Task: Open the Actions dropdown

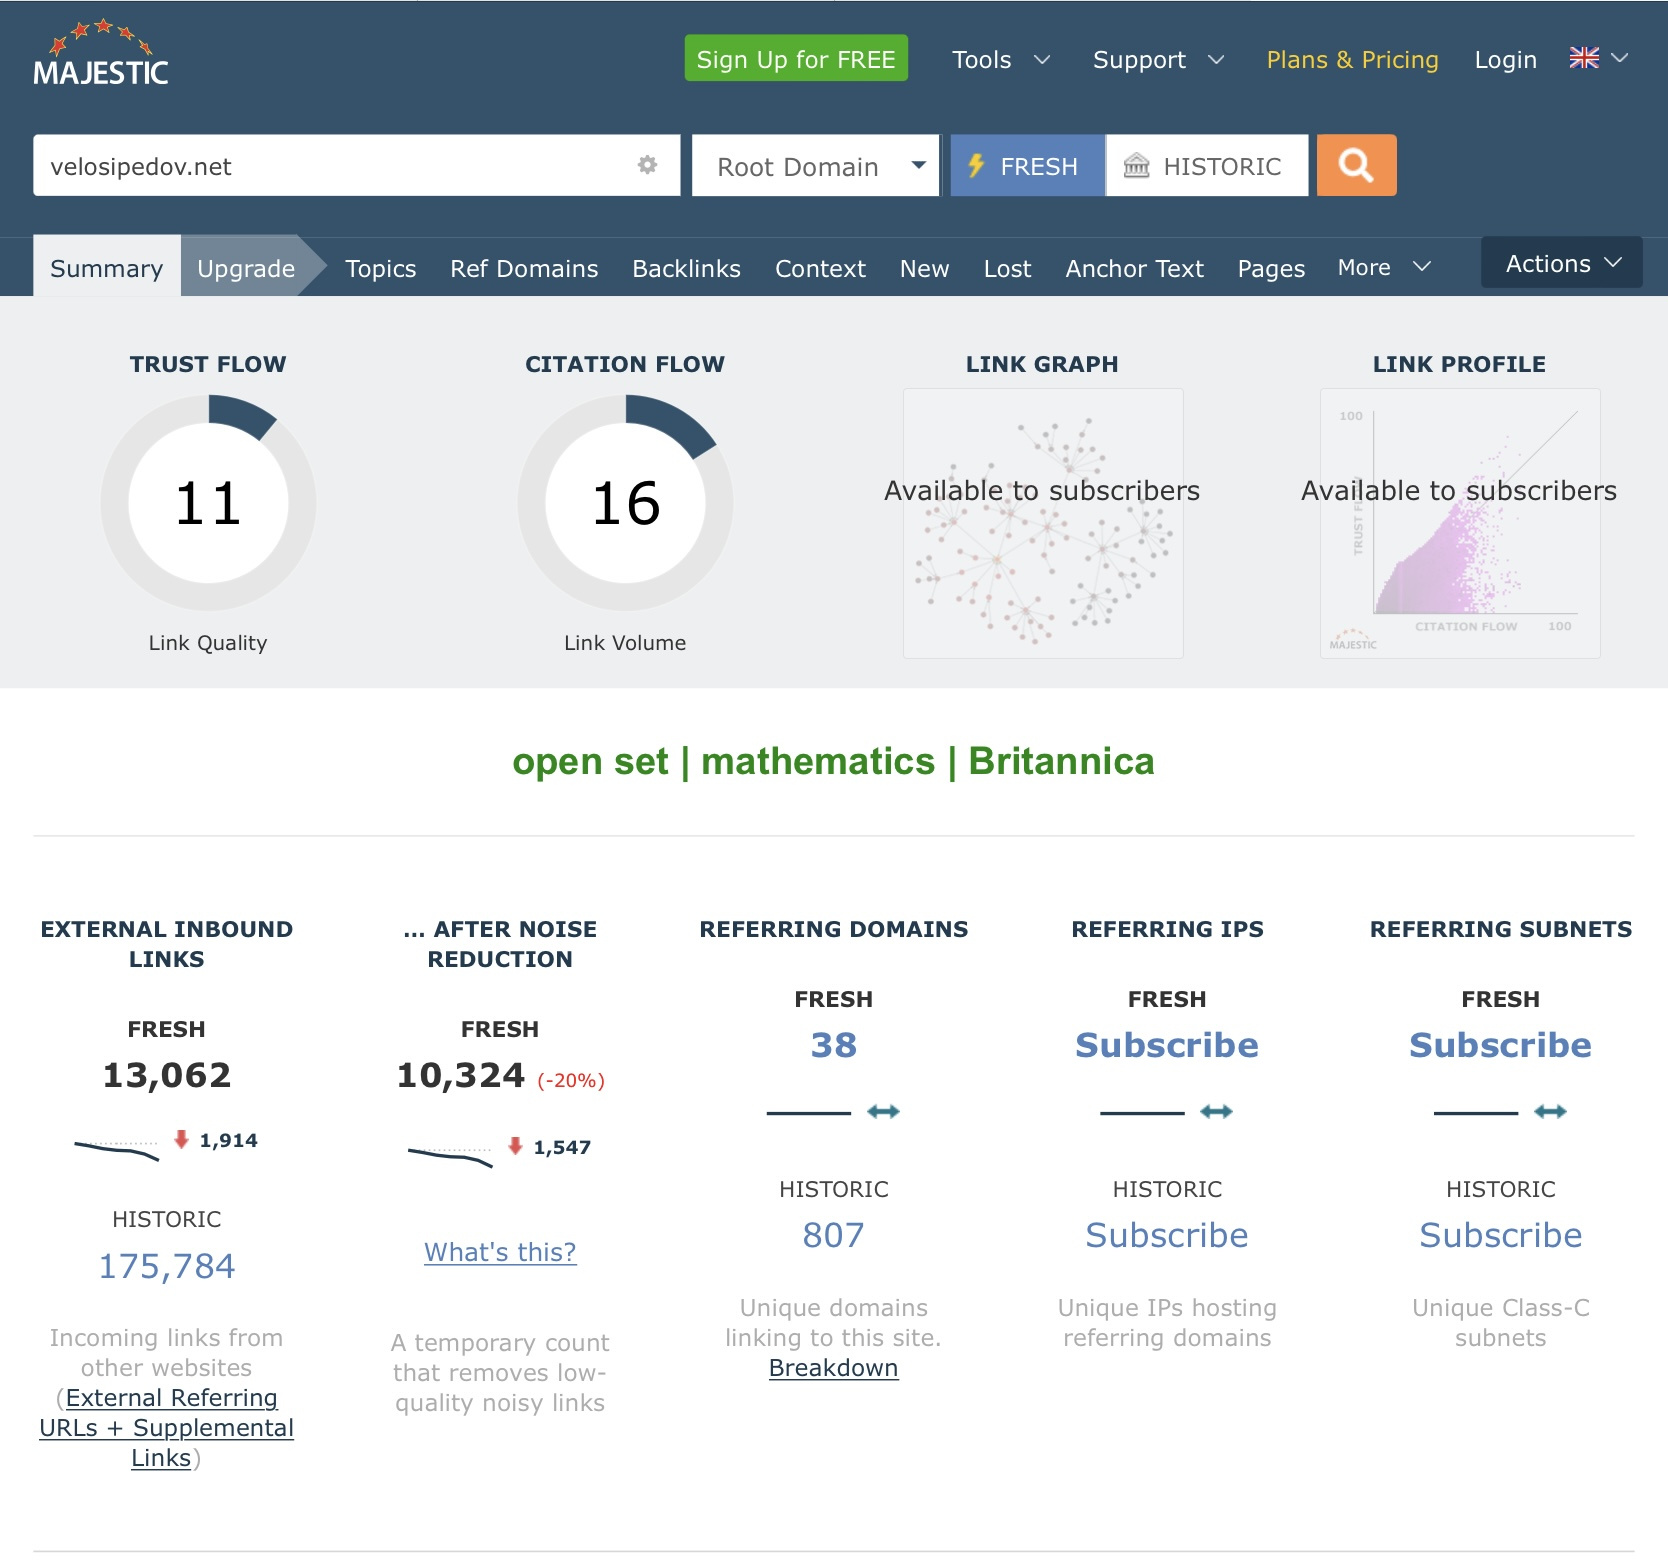Action: pyautogui.click(x=1562, y=263)
